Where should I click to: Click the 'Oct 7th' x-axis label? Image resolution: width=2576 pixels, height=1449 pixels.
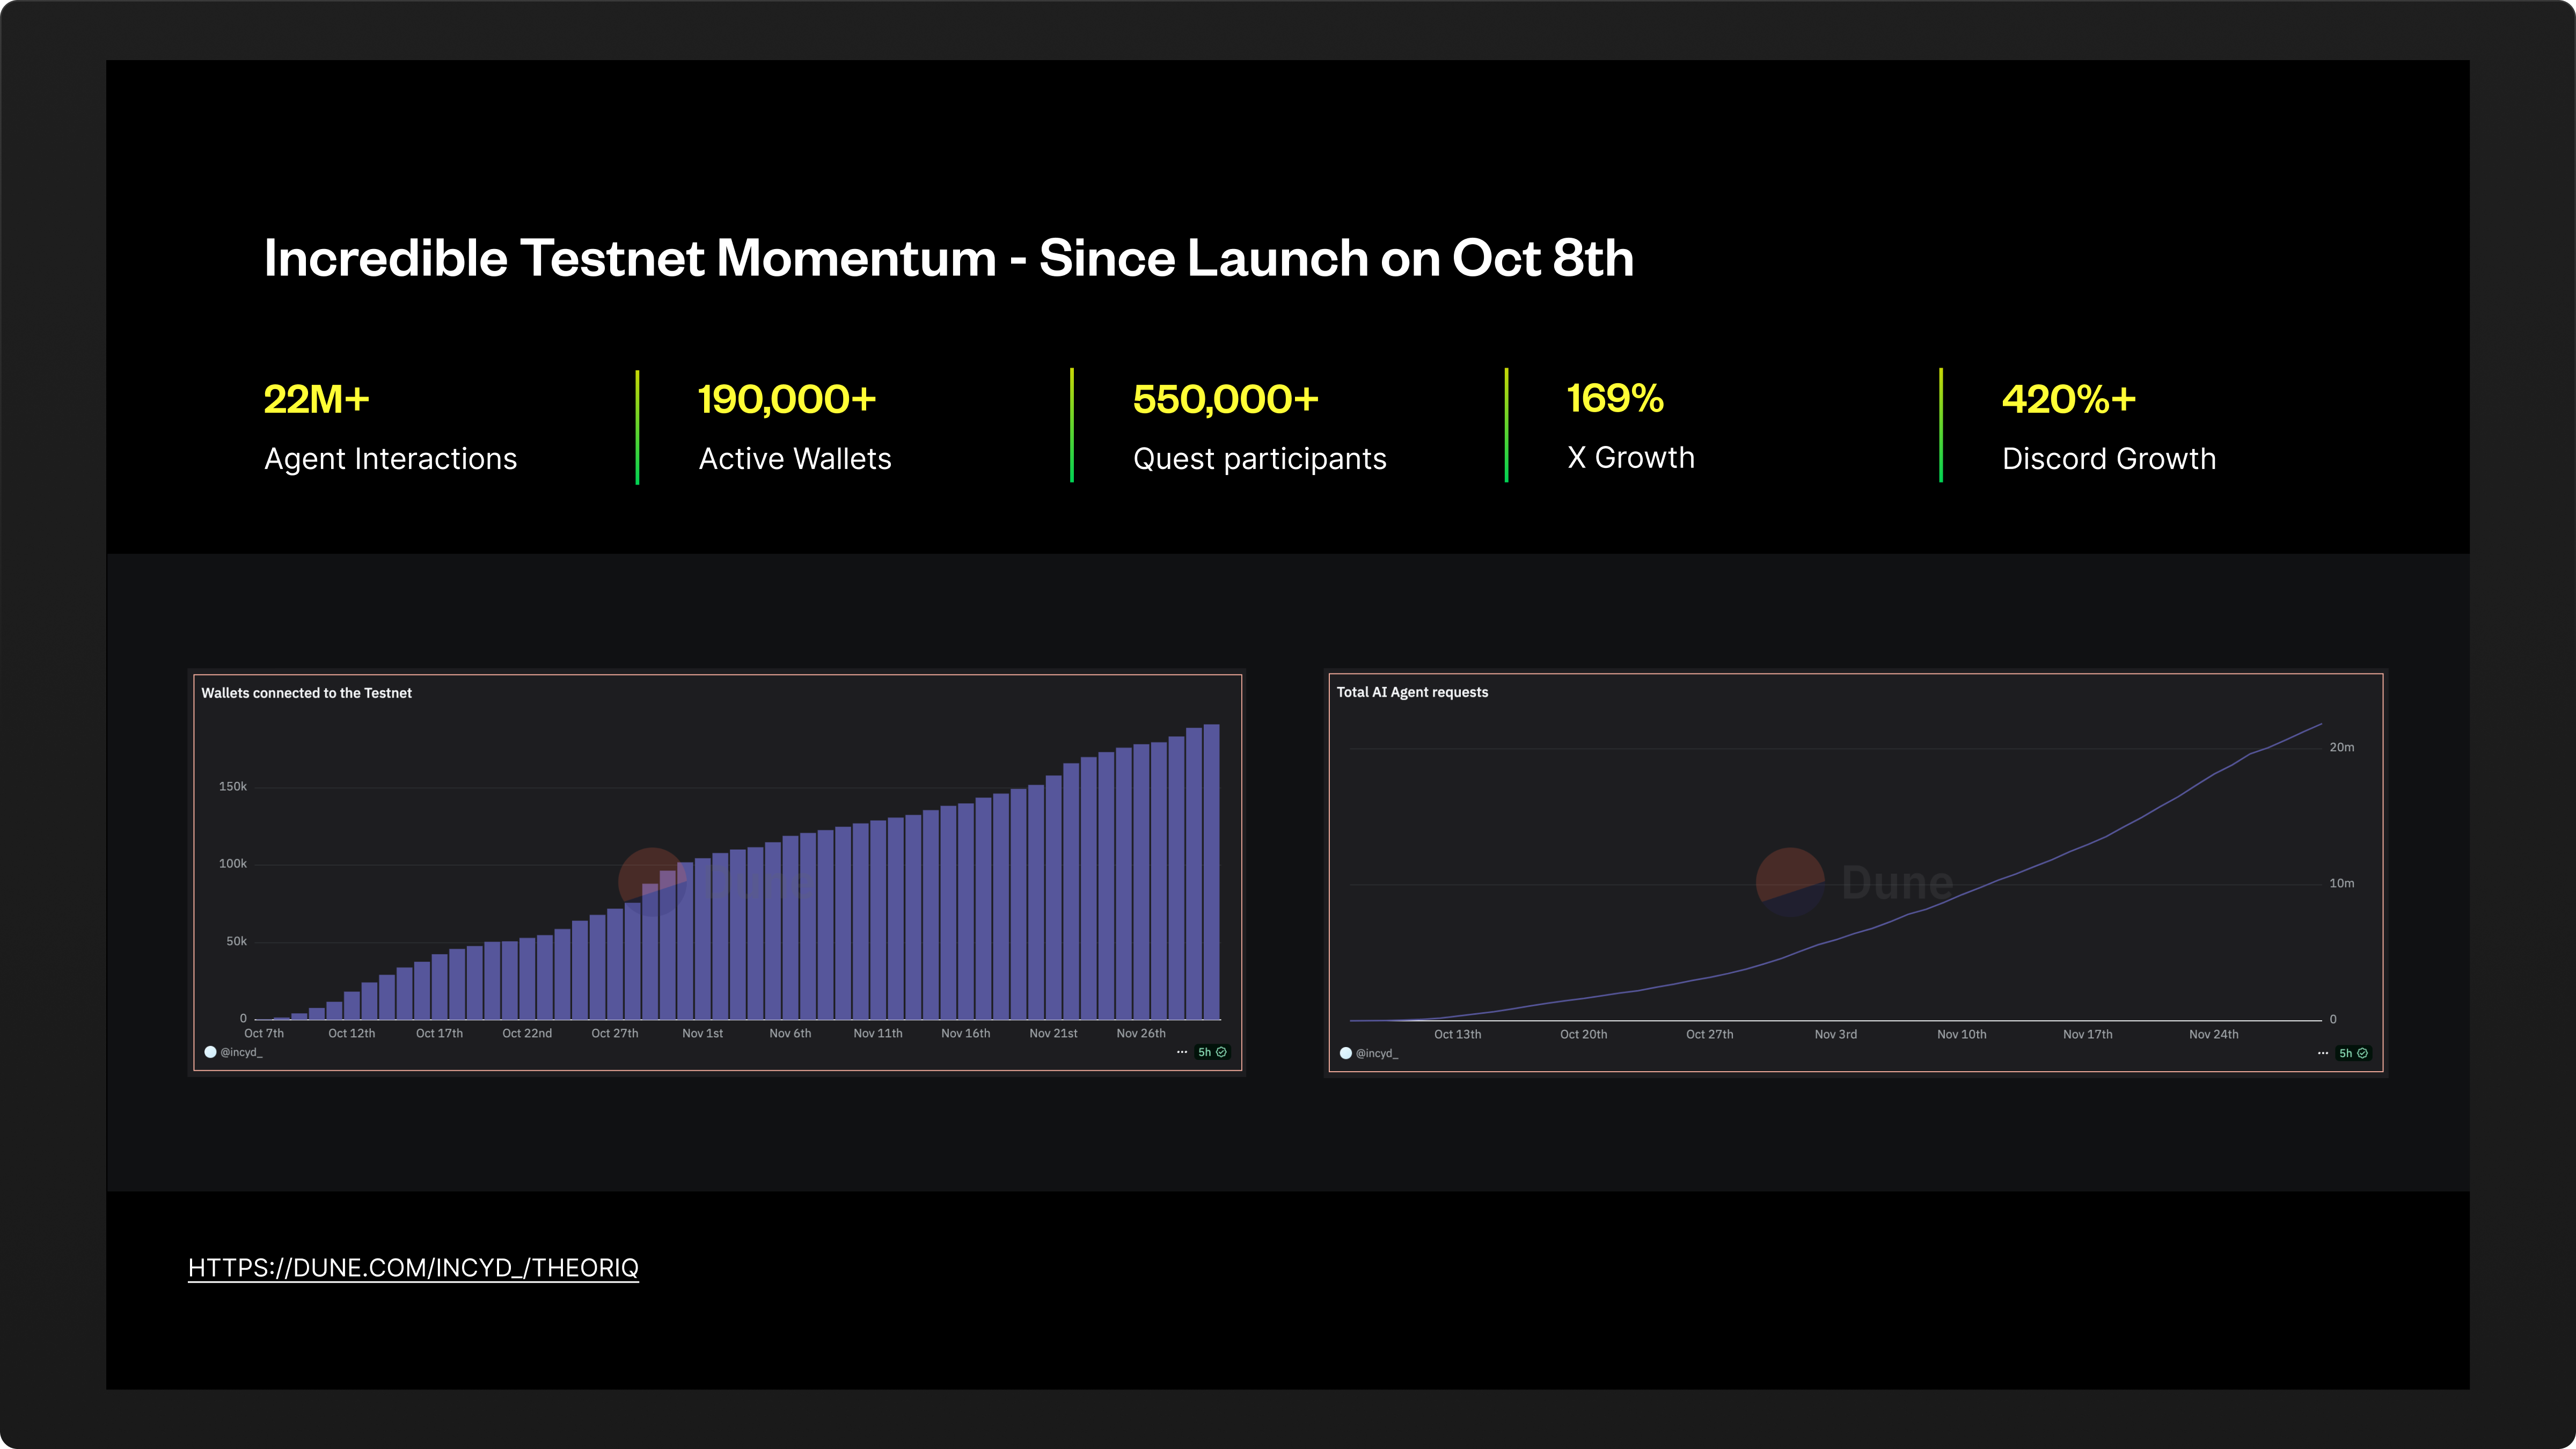pos(264,1034)
